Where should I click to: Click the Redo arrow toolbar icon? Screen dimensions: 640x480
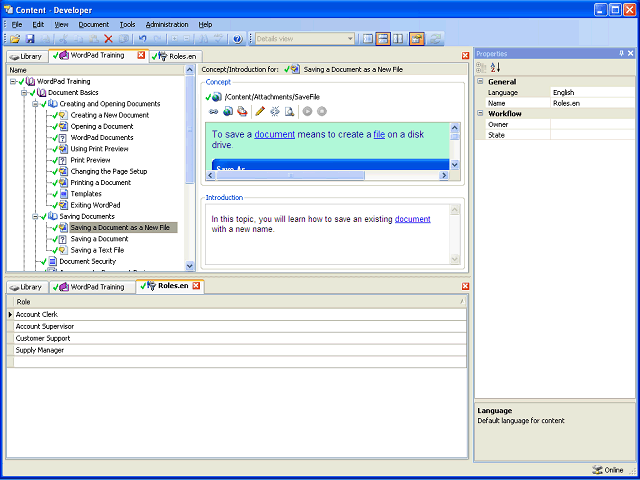click(x=157, y=39)
